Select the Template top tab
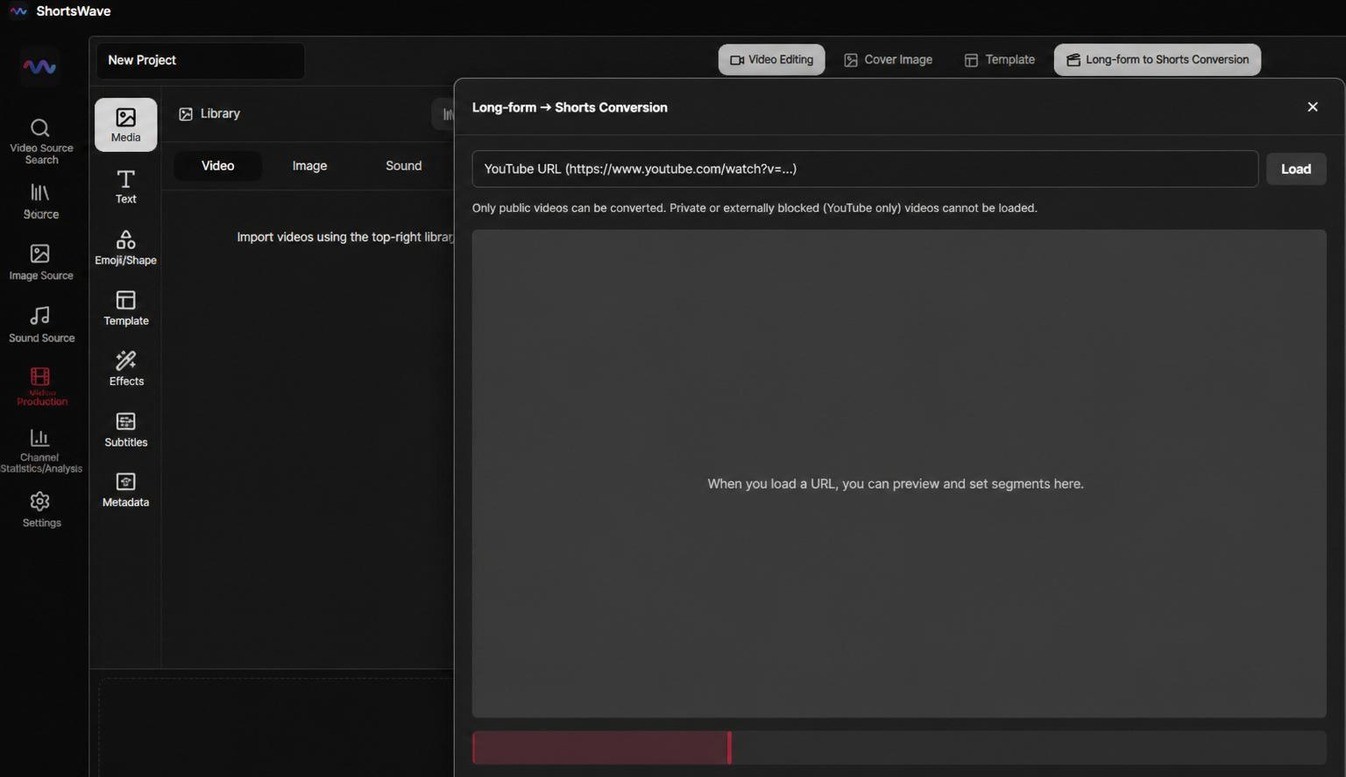The height and width of the screenshot is (777, 1346). coord(999,60)
